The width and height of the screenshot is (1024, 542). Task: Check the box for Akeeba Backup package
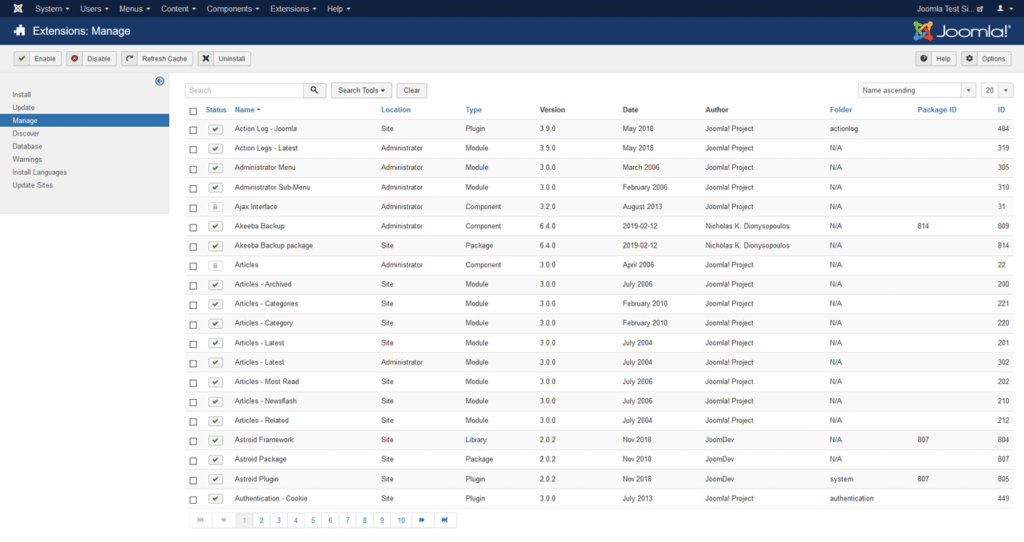pos(193,247)
